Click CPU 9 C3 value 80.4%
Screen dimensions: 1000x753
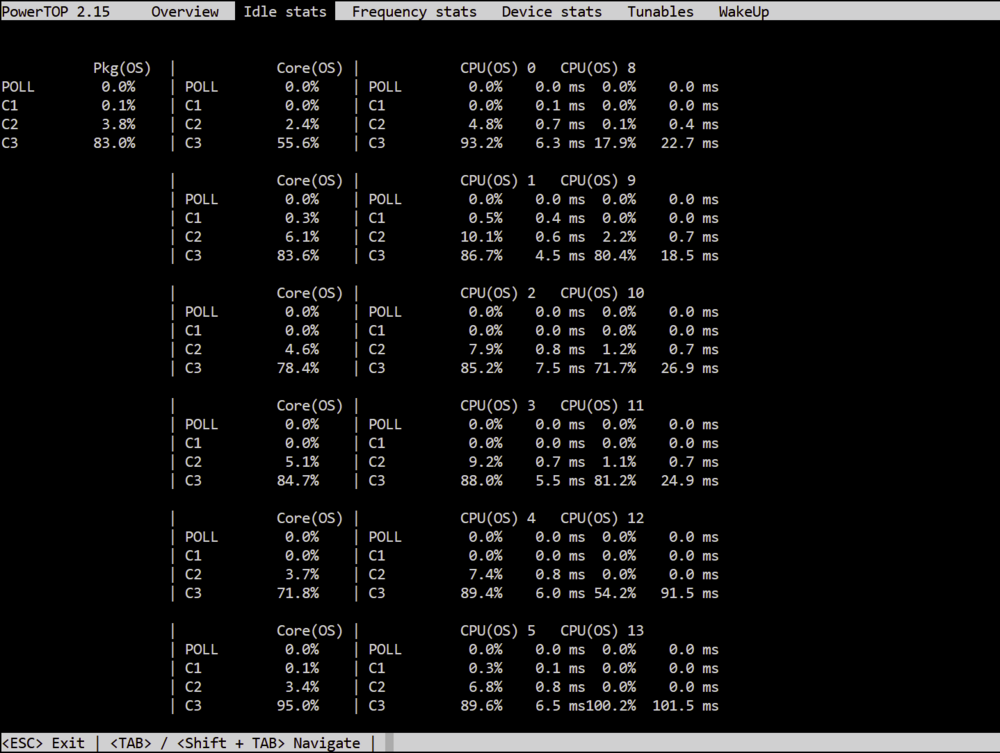(615, 256)
